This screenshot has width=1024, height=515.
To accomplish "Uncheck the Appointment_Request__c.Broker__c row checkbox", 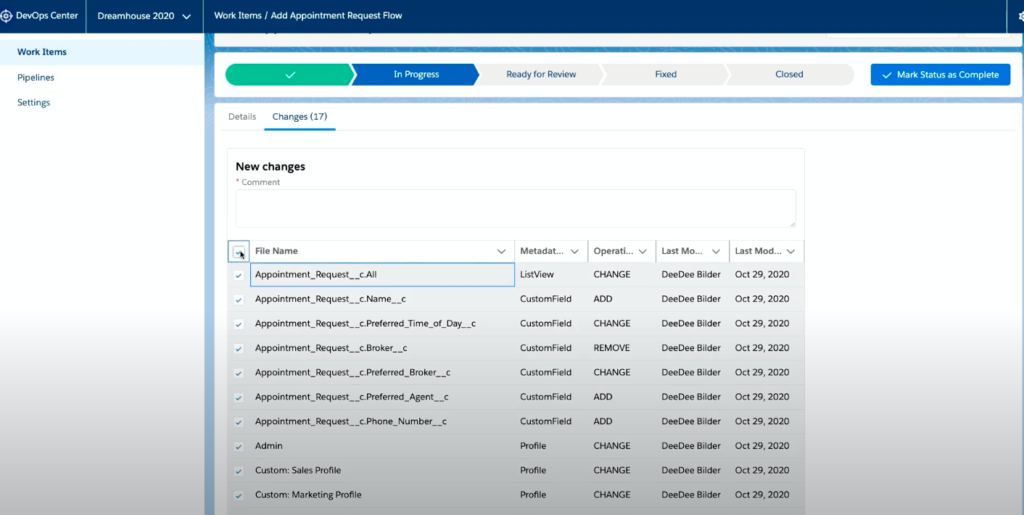I will 238,349.
